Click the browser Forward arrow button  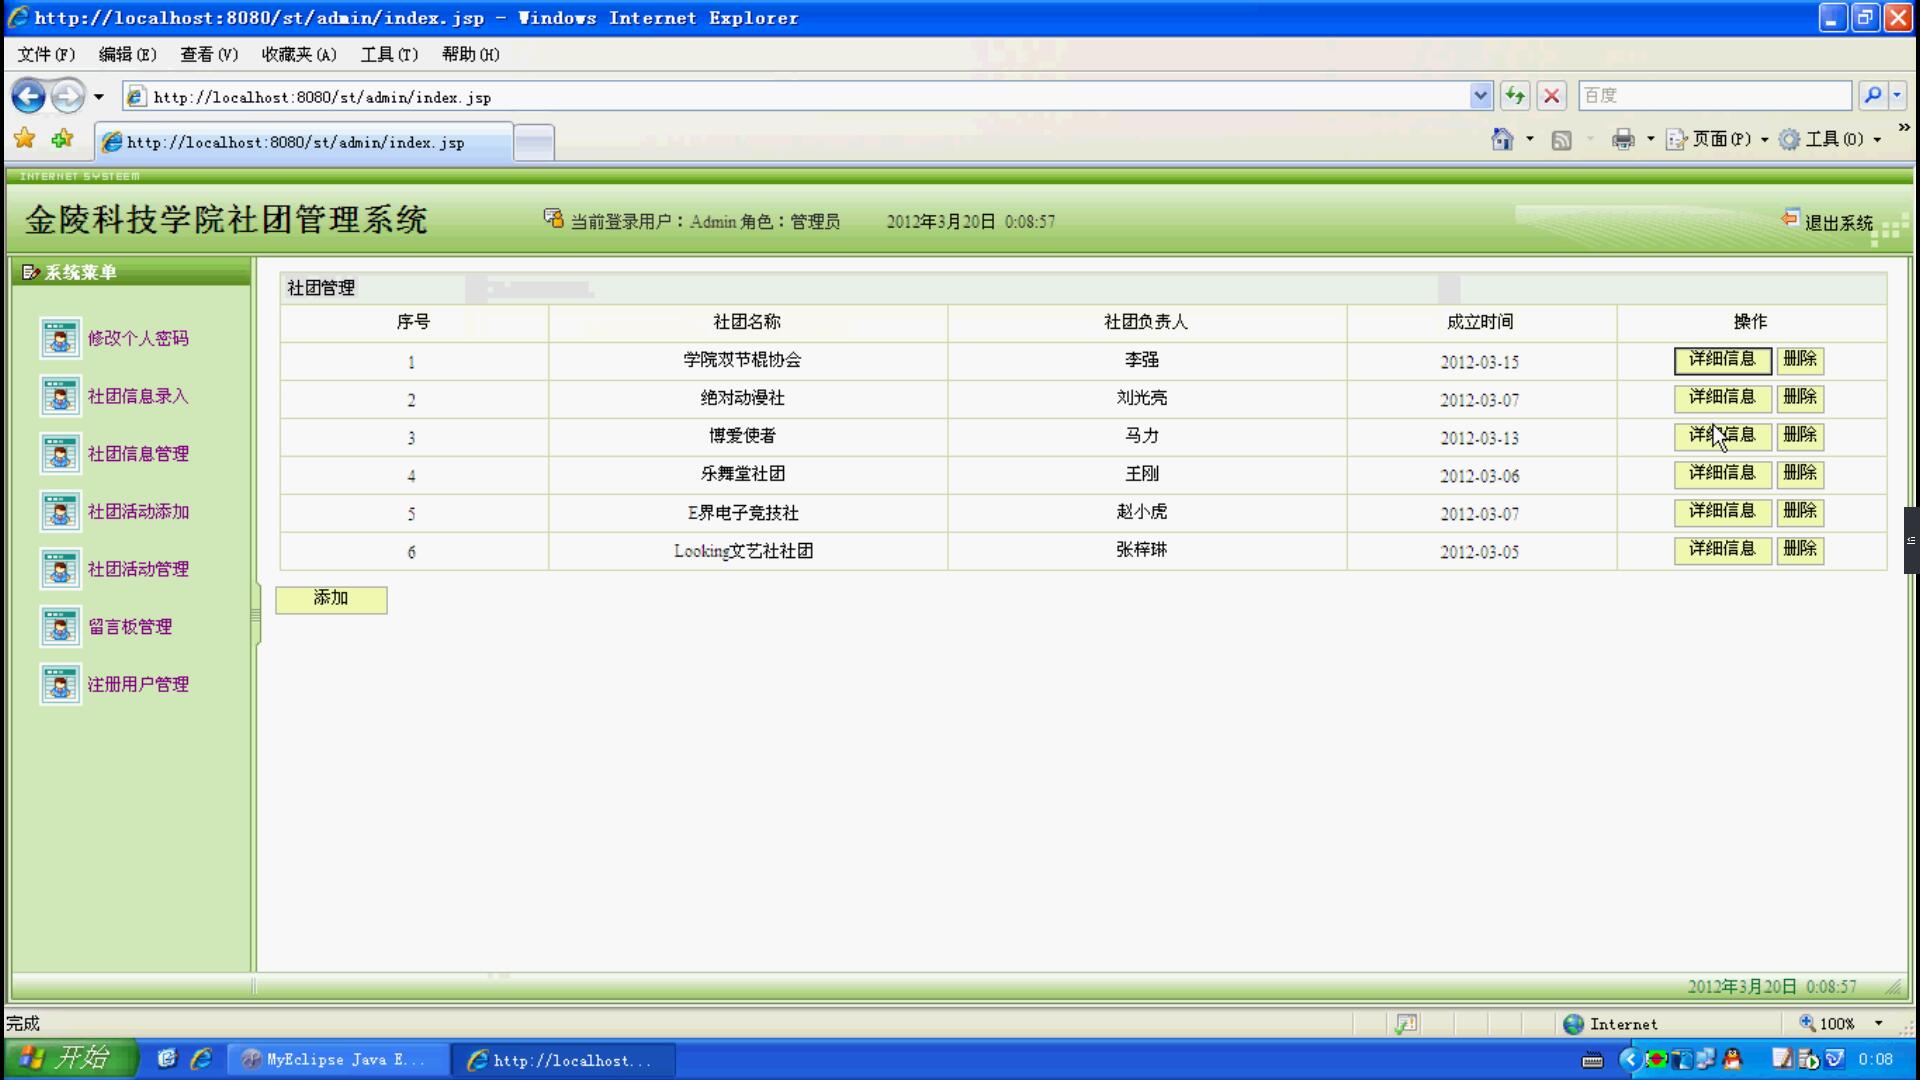coord(68,97)
